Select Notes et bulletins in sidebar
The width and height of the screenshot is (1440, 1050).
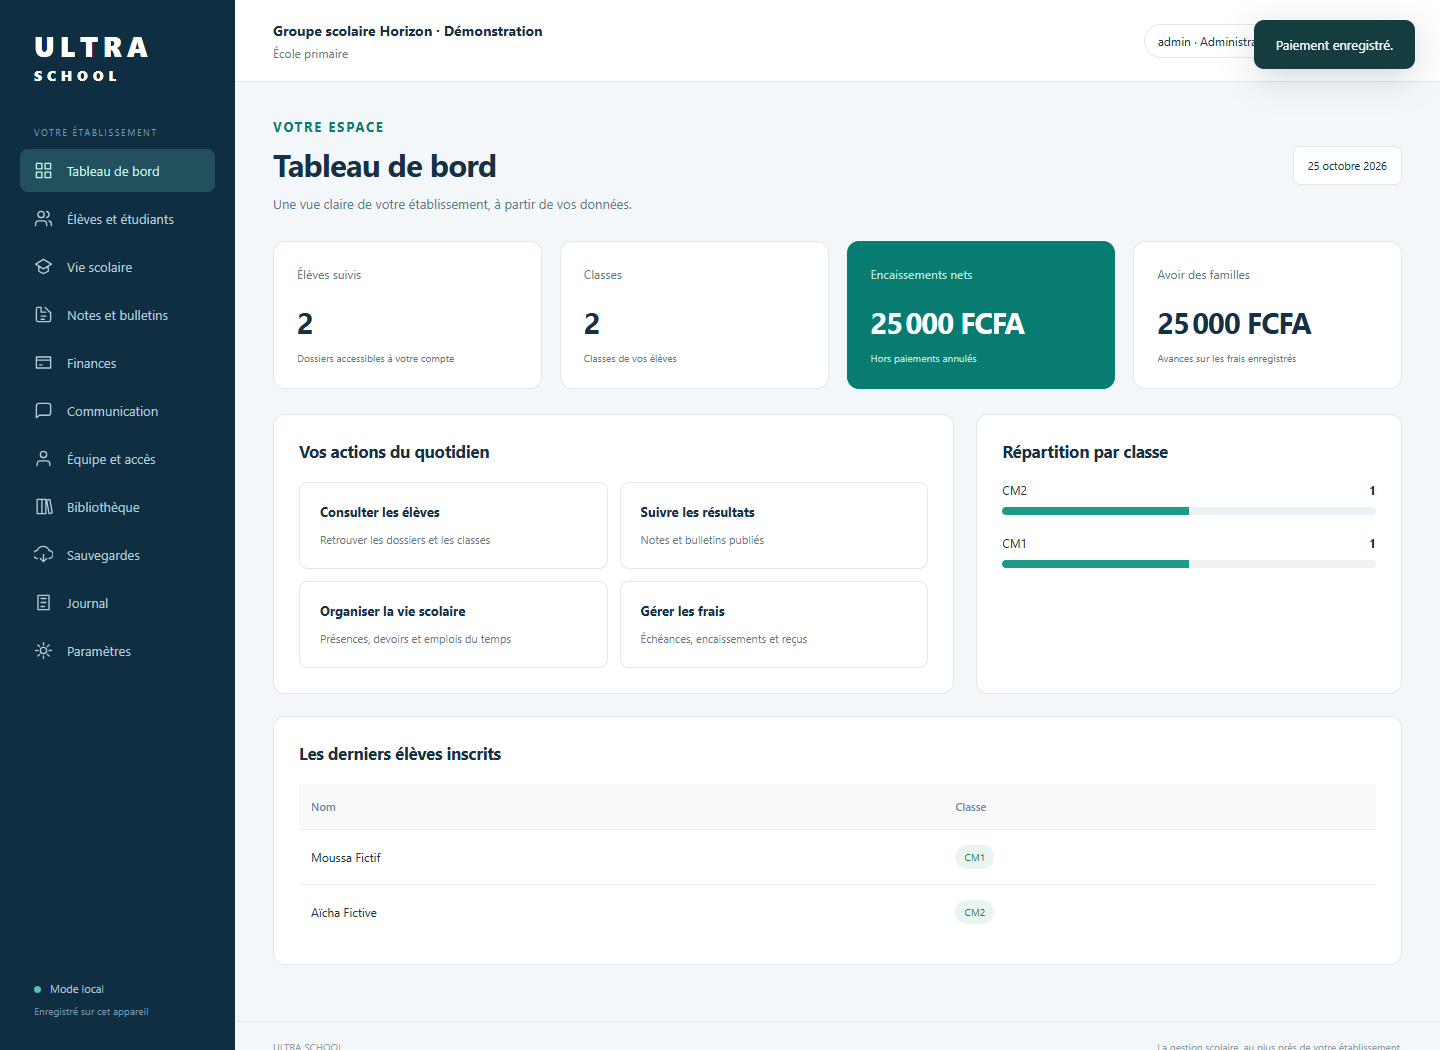(117, 315)
